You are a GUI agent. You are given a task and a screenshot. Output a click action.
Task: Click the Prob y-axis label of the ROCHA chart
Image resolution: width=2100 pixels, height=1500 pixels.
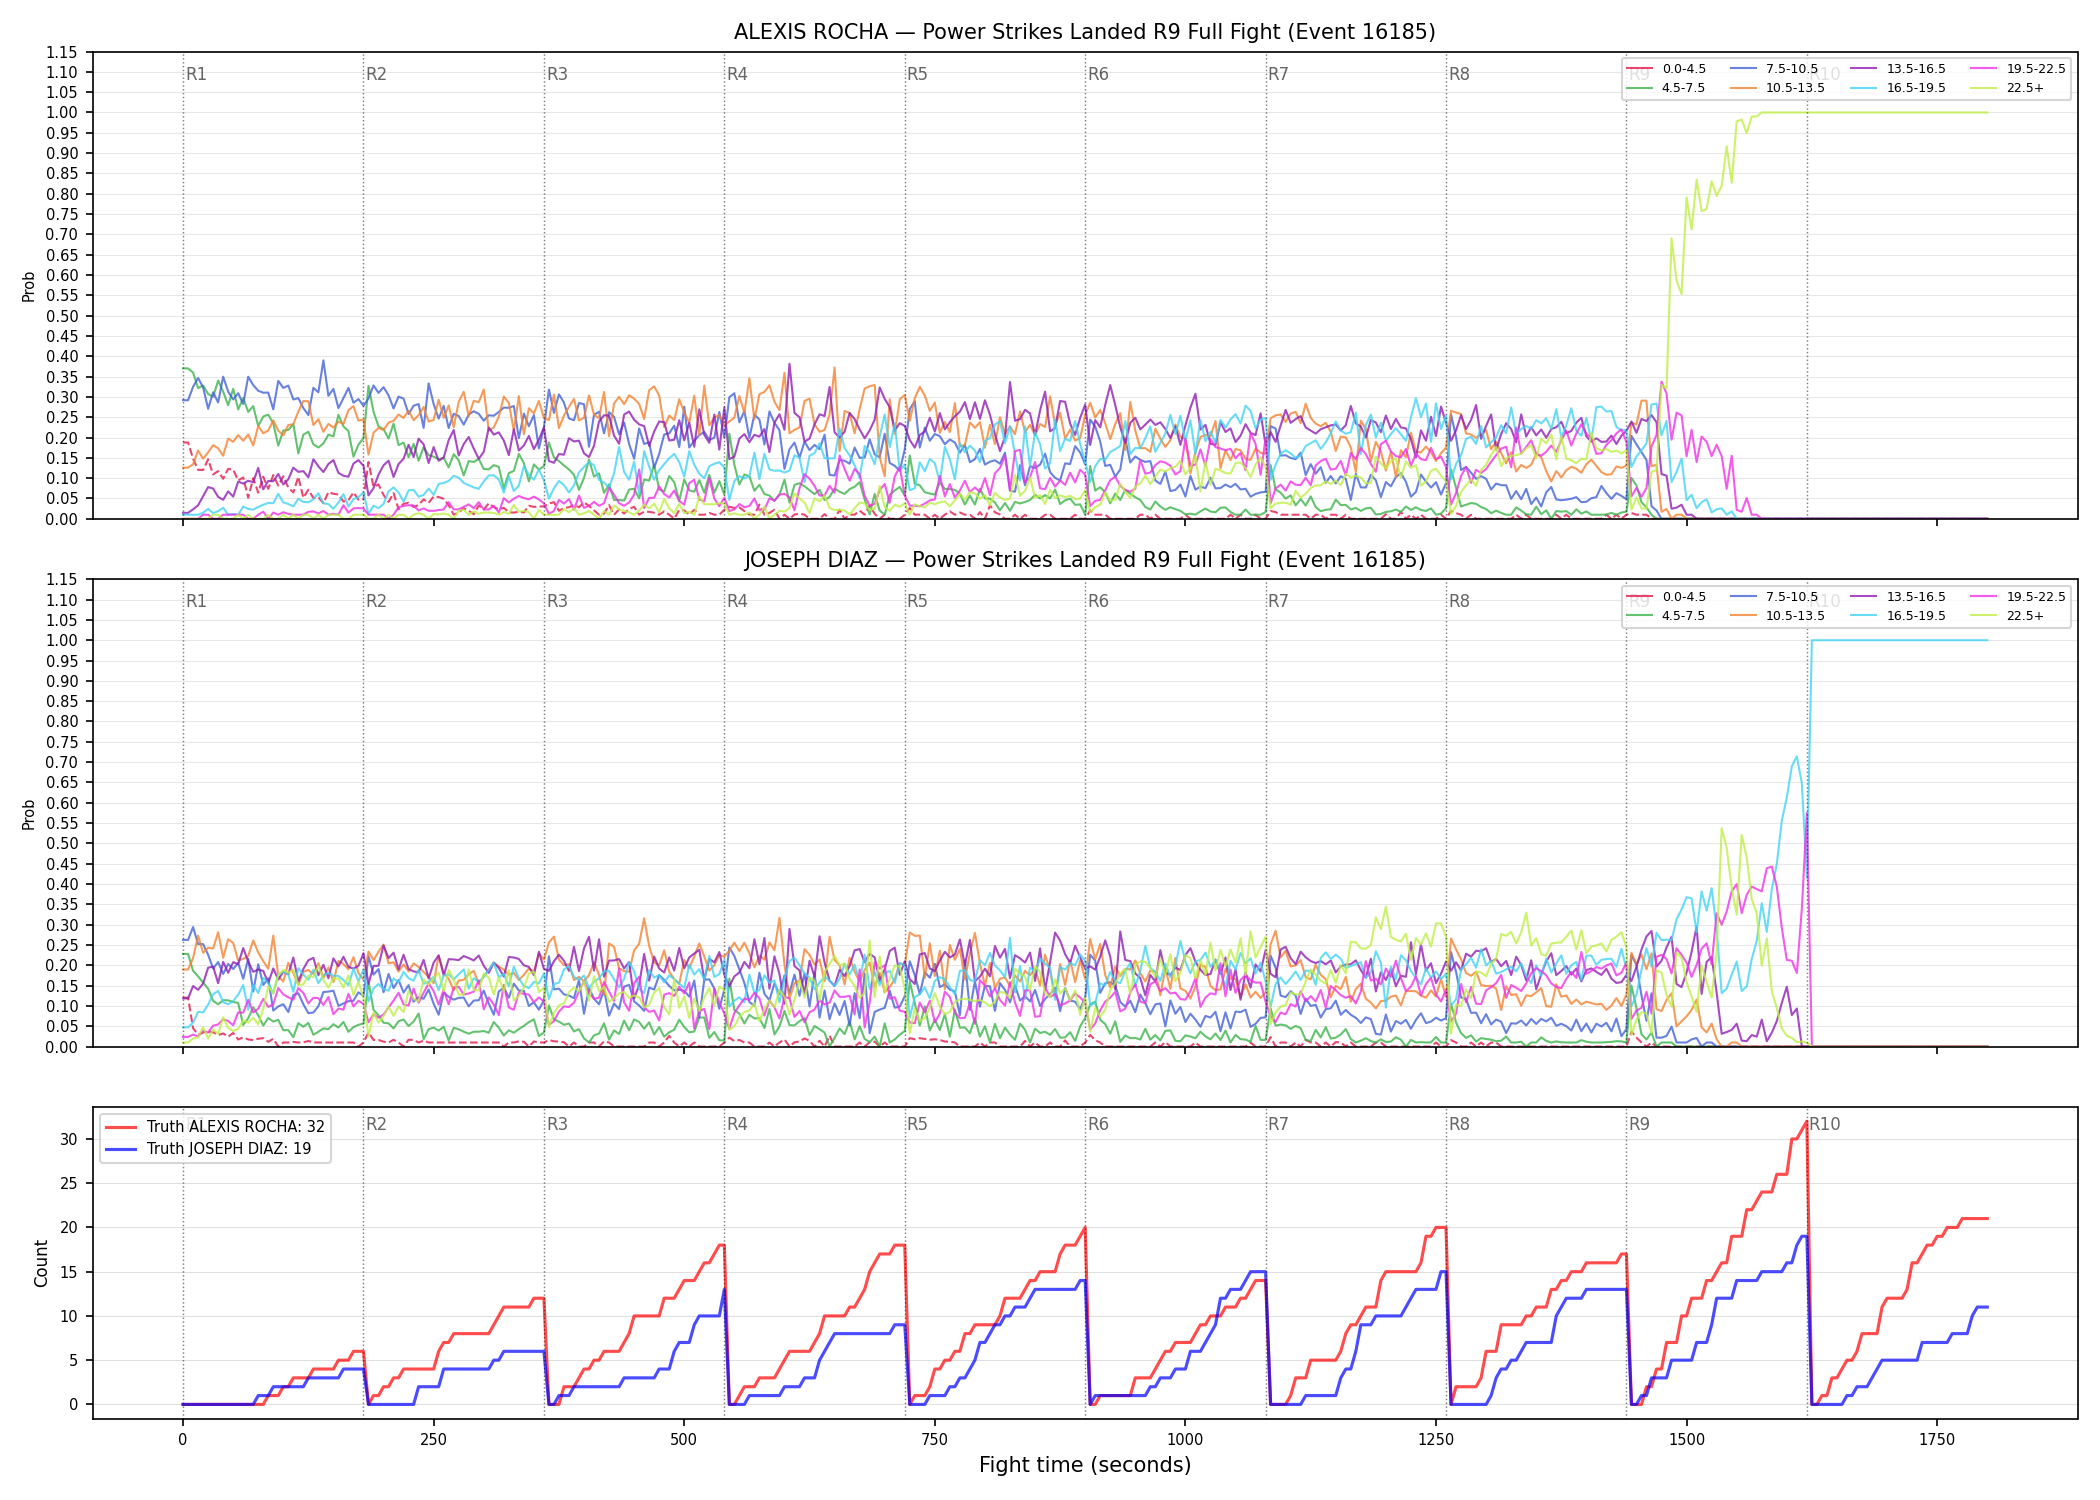coord(29,286)
